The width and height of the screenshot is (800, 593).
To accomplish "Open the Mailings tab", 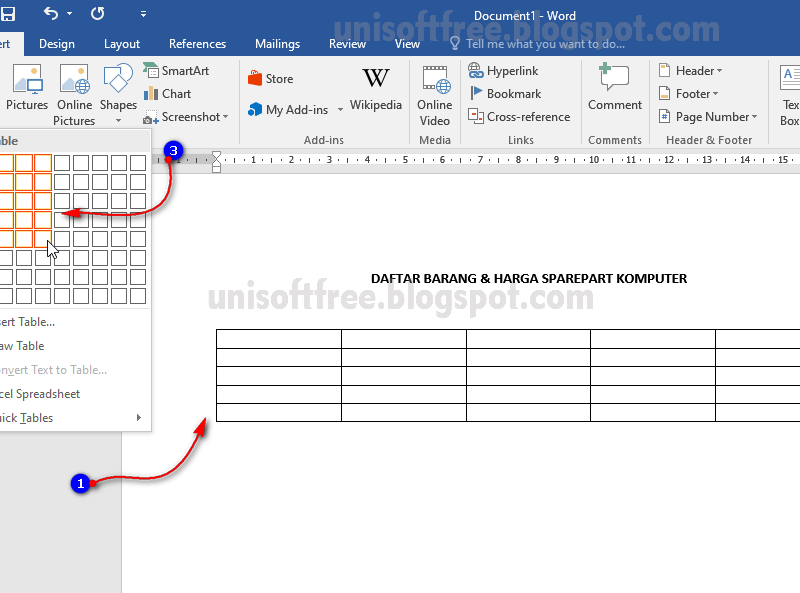I will pyautogui.click(x=277, y=44).
